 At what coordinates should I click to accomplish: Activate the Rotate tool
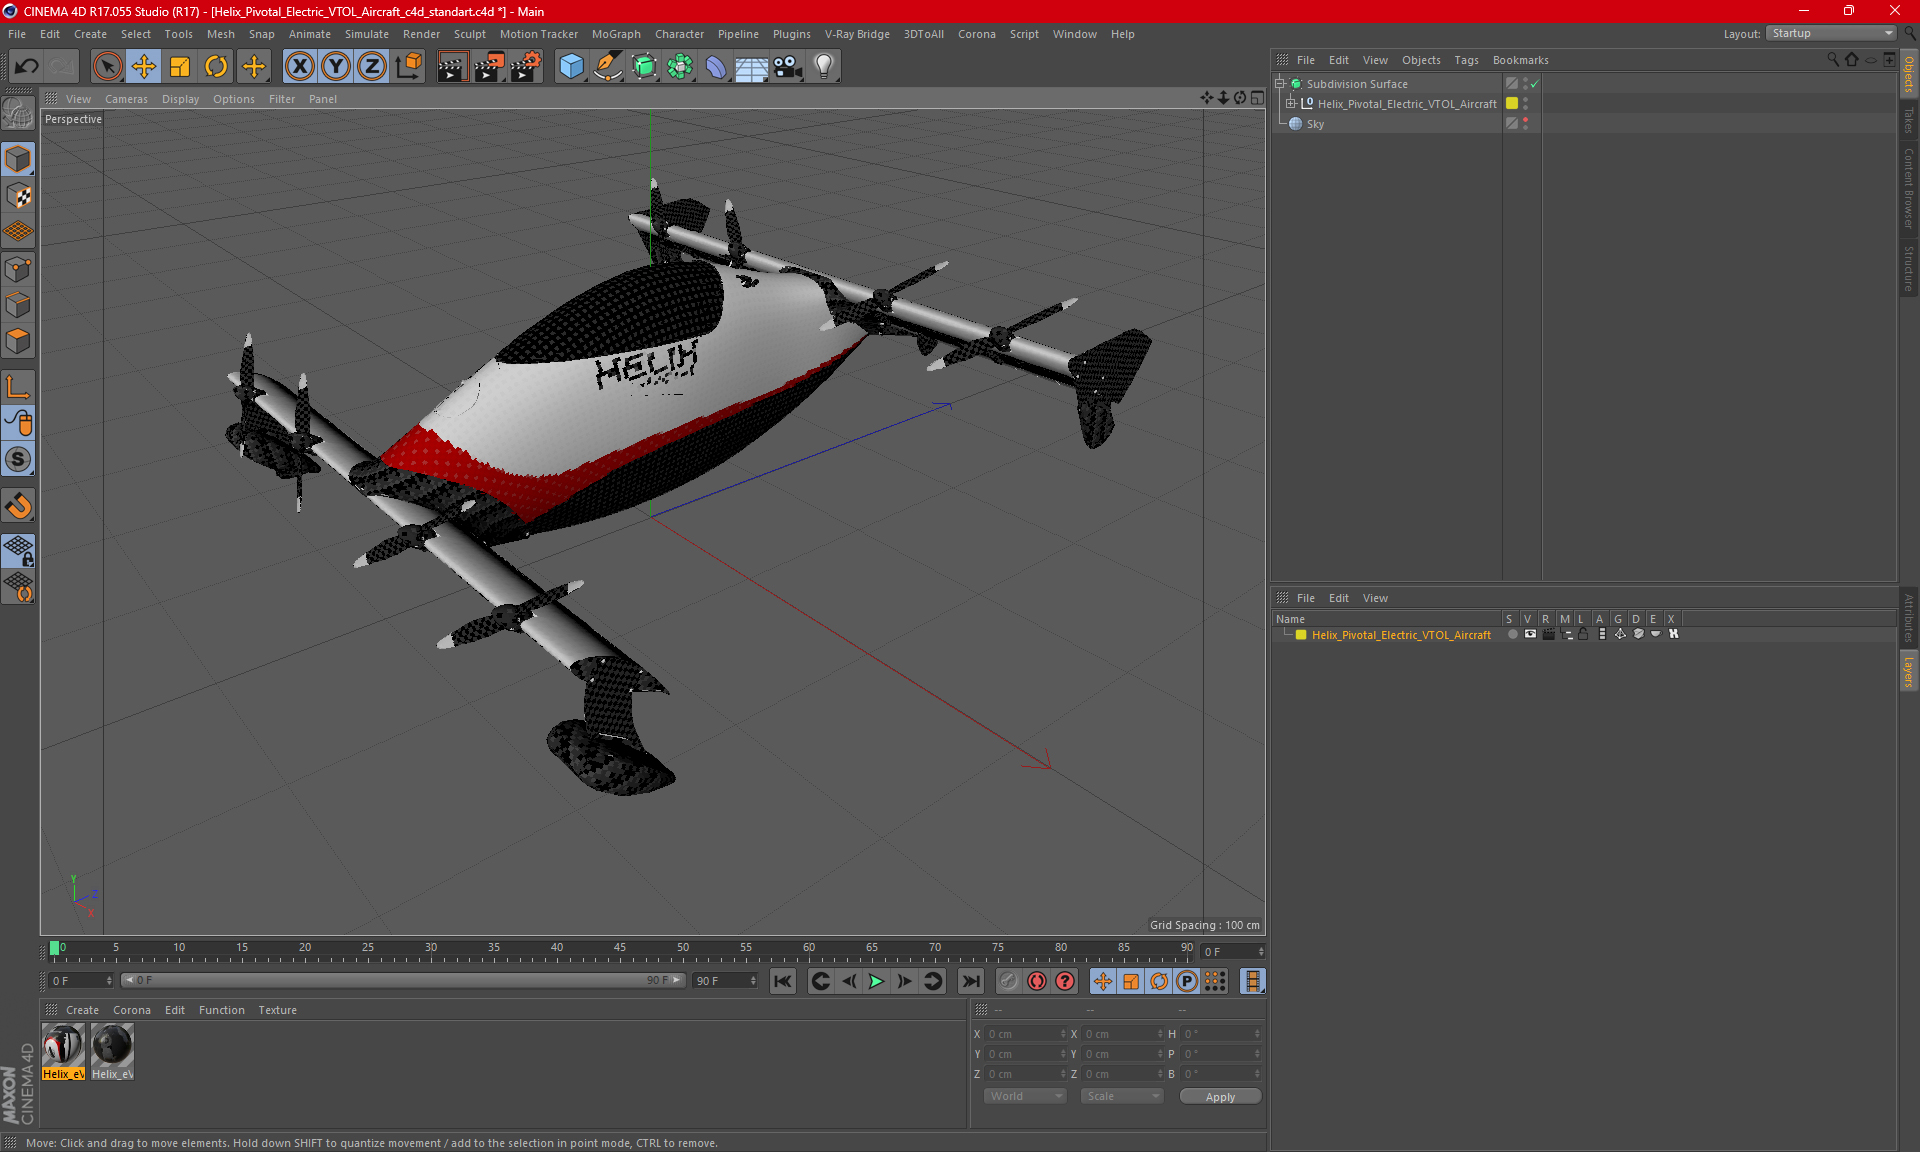(216, 67)
